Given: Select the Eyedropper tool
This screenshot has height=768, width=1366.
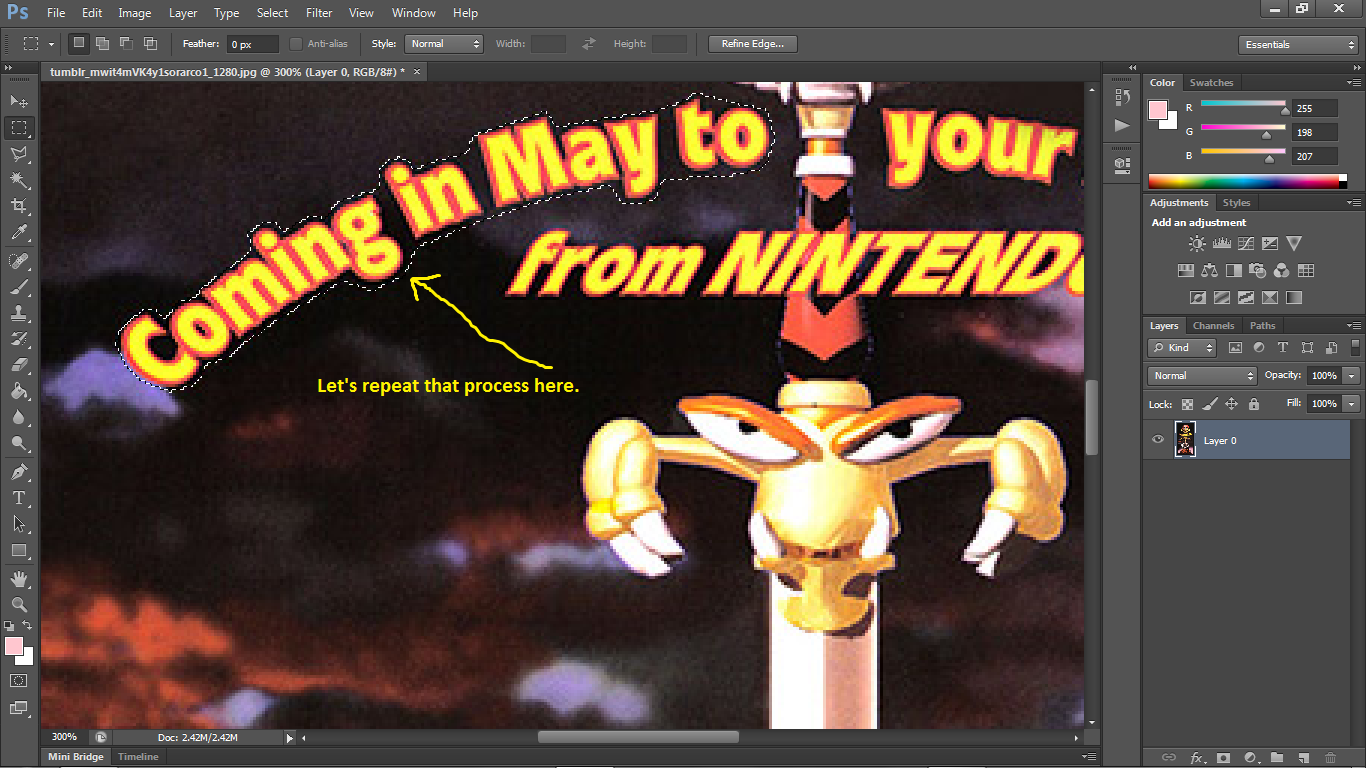Looking at the screenshot, I should coord(19,232).
